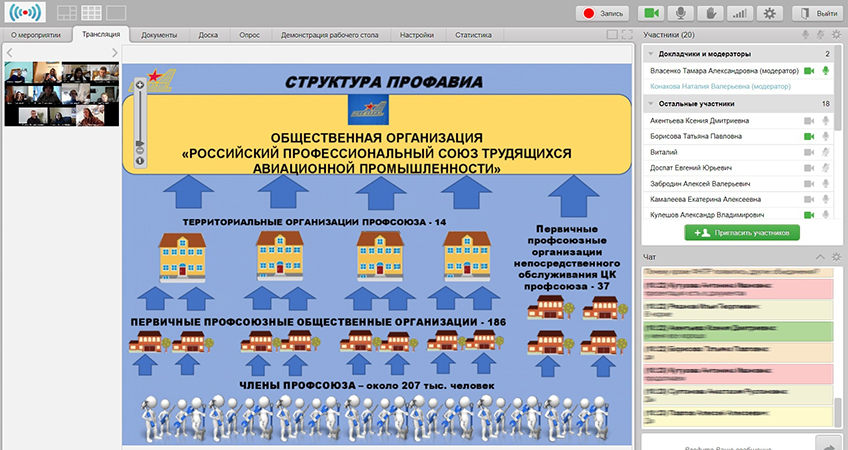
Task: Collapse the Докладчики и модераторы group
Action: pyautogui.click(x=650, y=54)
